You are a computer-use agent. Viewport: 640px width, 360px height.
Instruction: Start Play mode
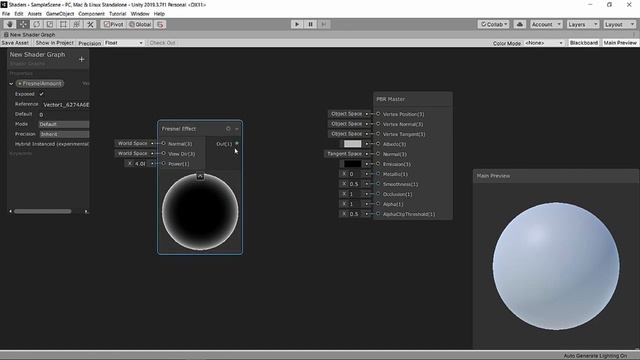tap(297, 24)
